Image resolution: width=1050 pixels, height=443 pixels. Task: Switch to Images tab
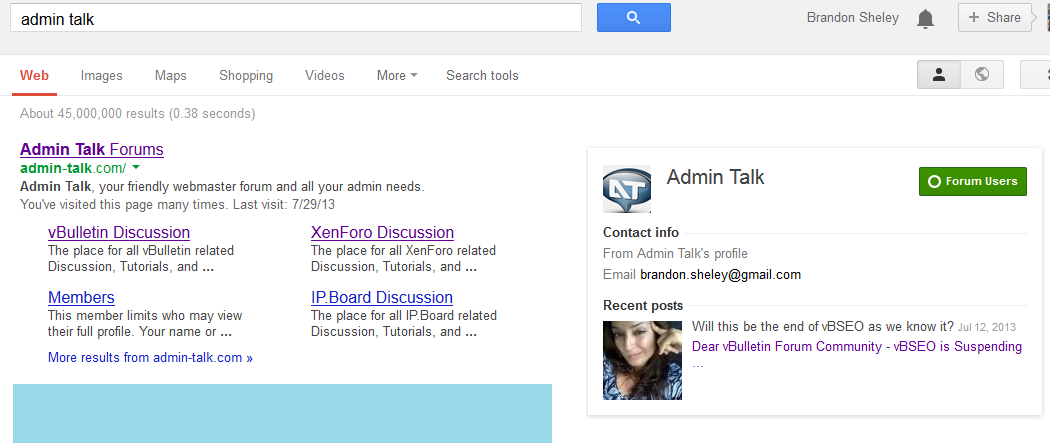pyautogui.click(x=102, y=76)
